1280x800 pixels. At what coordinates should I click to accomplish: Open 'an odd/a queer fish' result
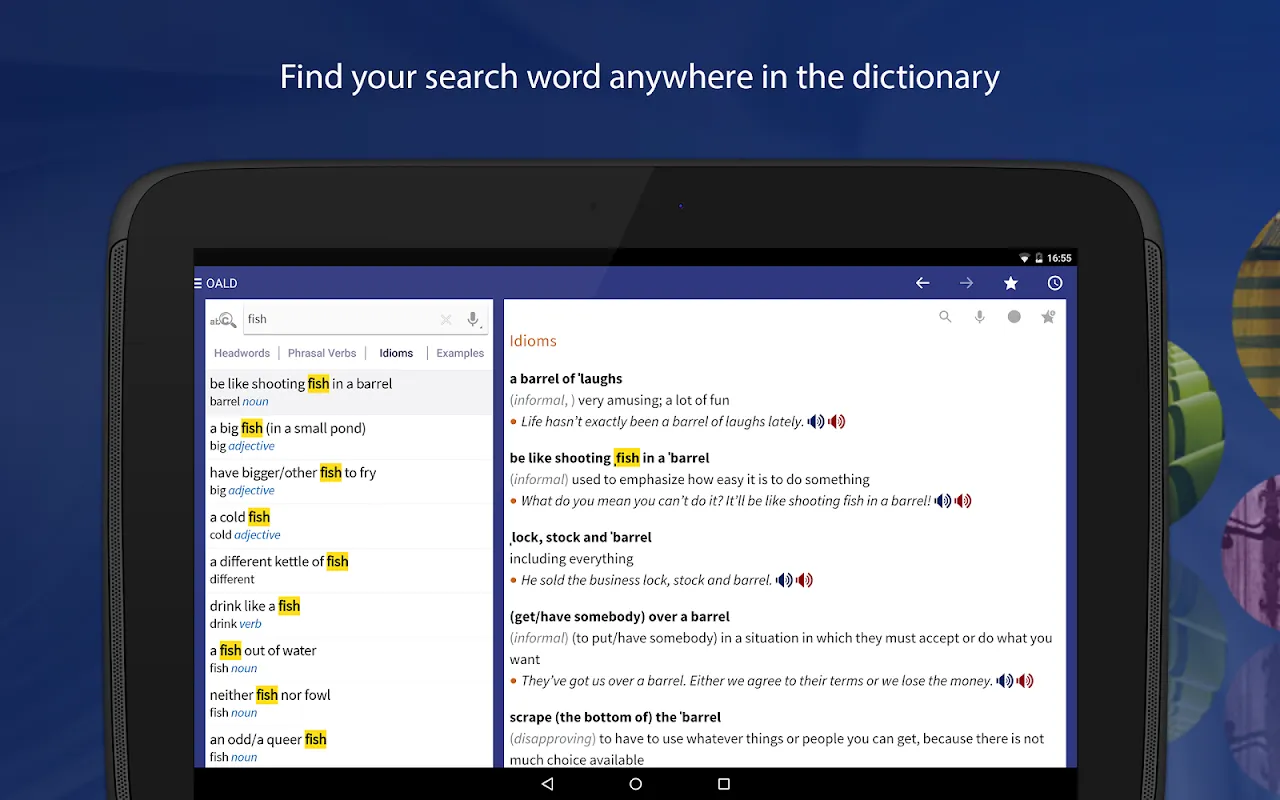click(x=349, y=747)
